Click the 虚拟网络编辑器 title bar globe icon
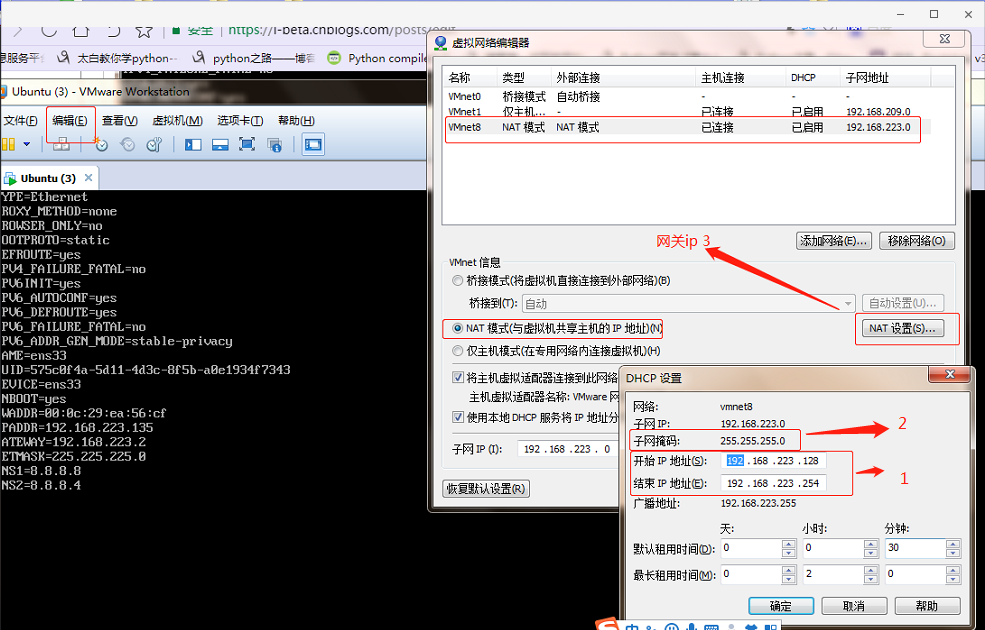Image resolution: width=985 pixels, height=630 pixels. pos(441,43)
